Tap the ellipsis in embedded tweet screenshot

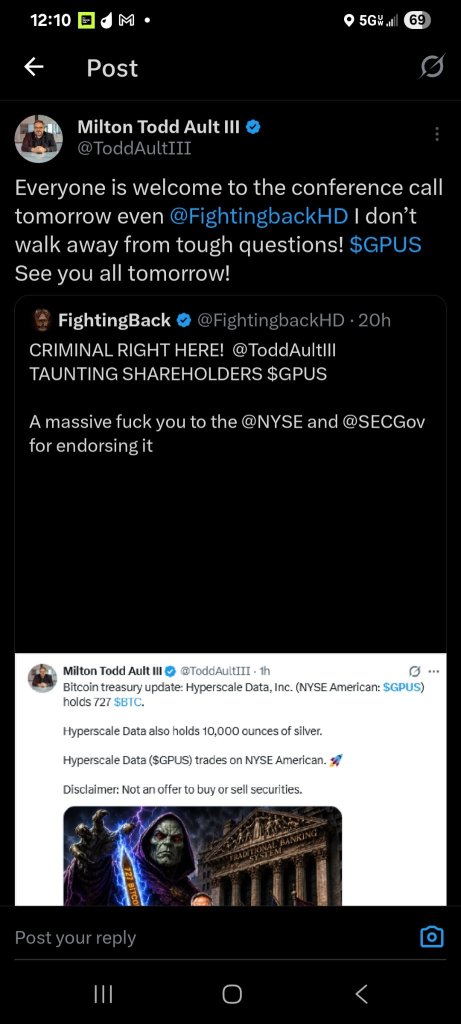[x=434, y=671]
